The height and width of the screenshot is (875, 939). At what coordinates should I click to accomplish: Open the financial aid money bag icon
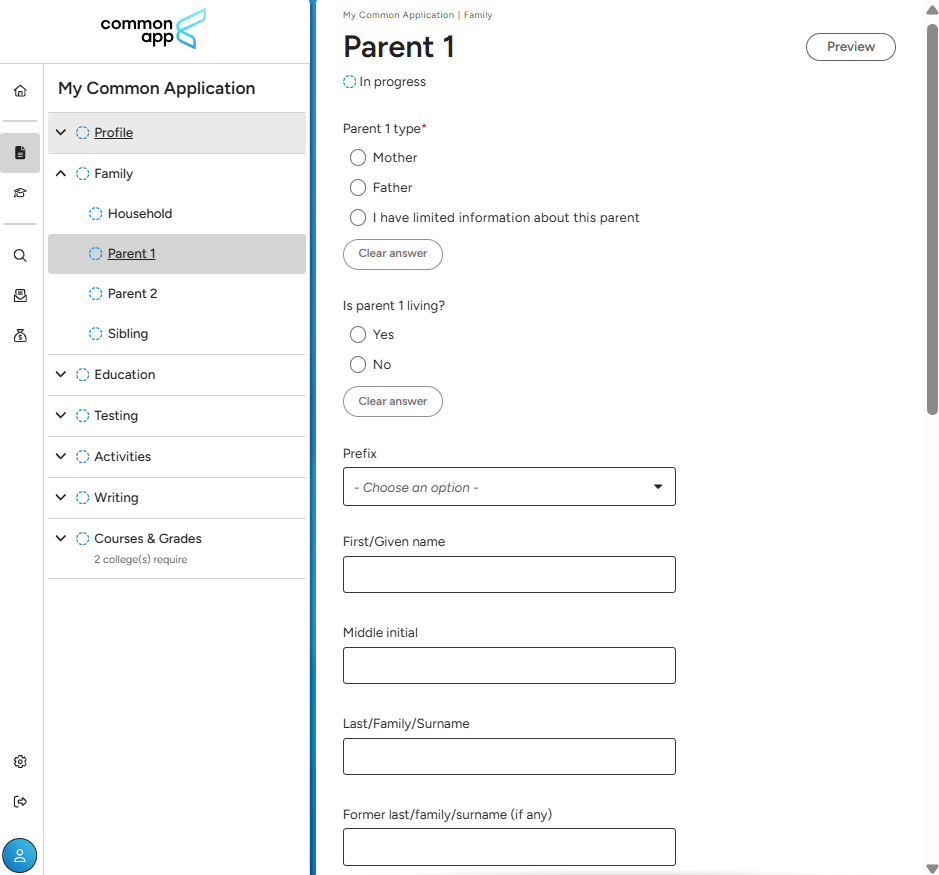point(20,336)
